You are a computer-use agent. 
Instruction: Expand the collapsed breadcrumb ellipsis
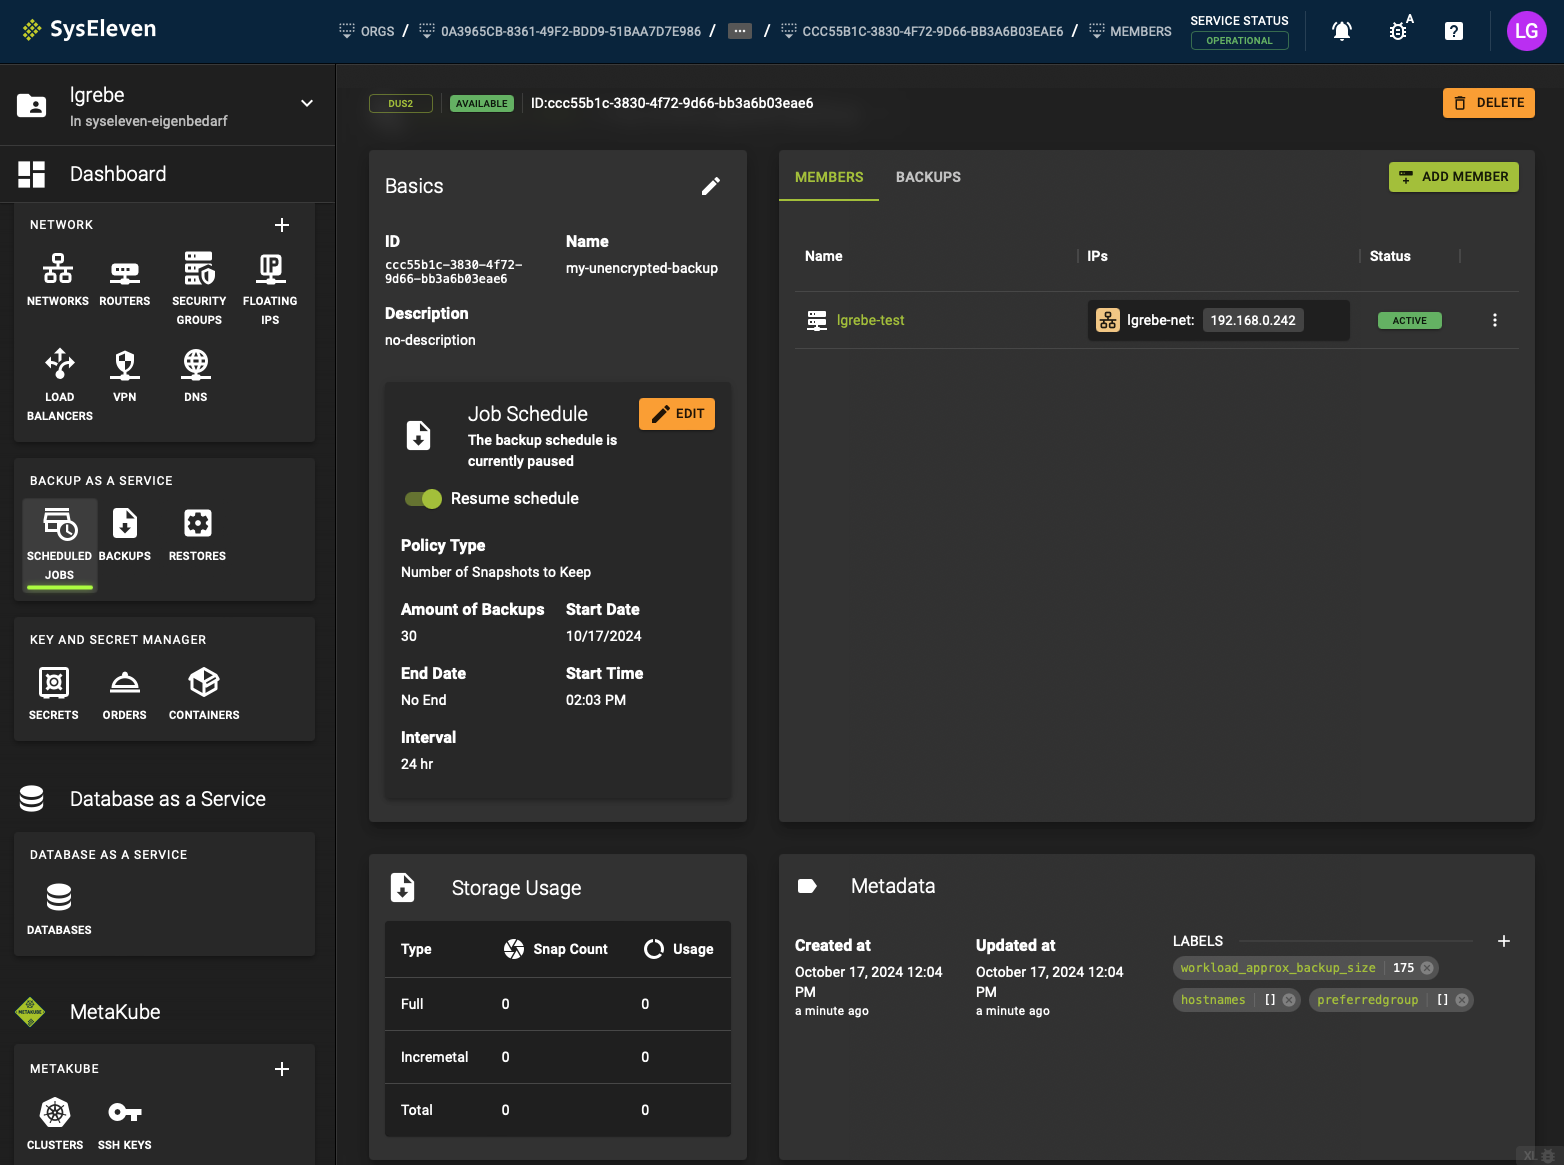(740, 31)
